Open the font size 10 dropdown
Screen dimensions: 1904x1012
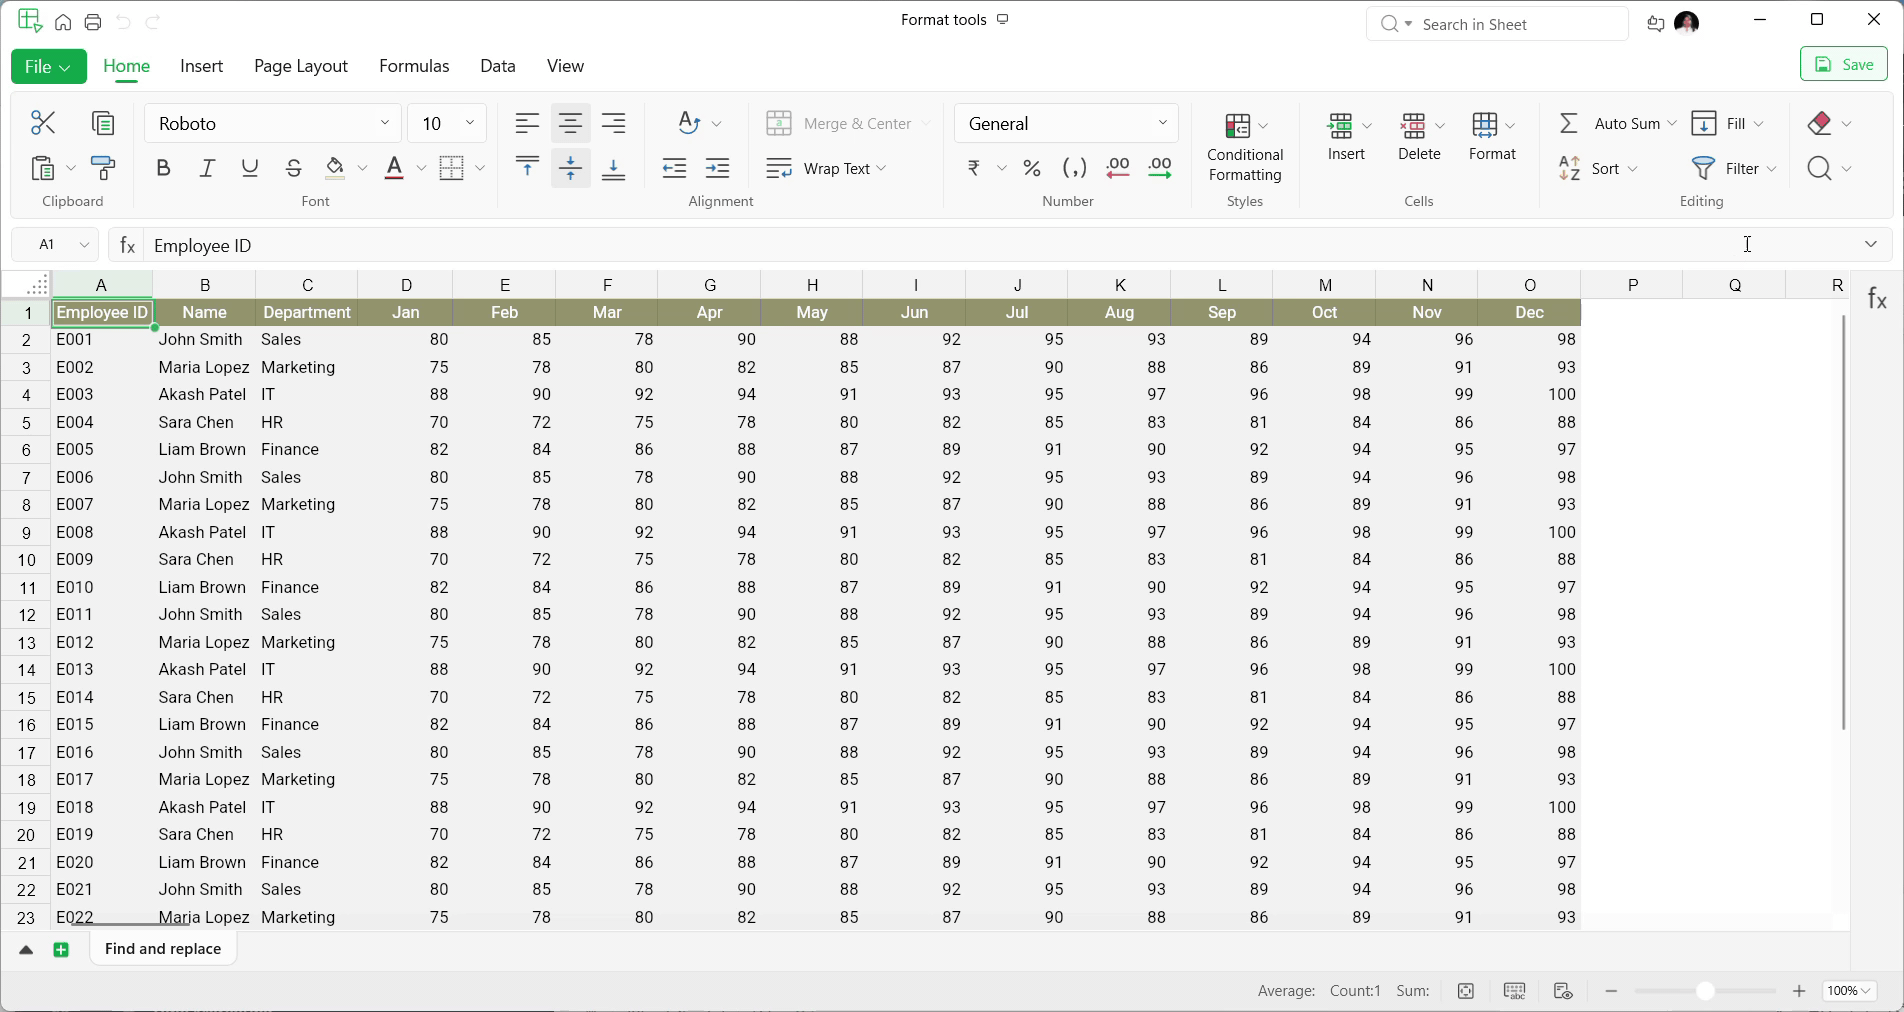[x=470, y=123]
